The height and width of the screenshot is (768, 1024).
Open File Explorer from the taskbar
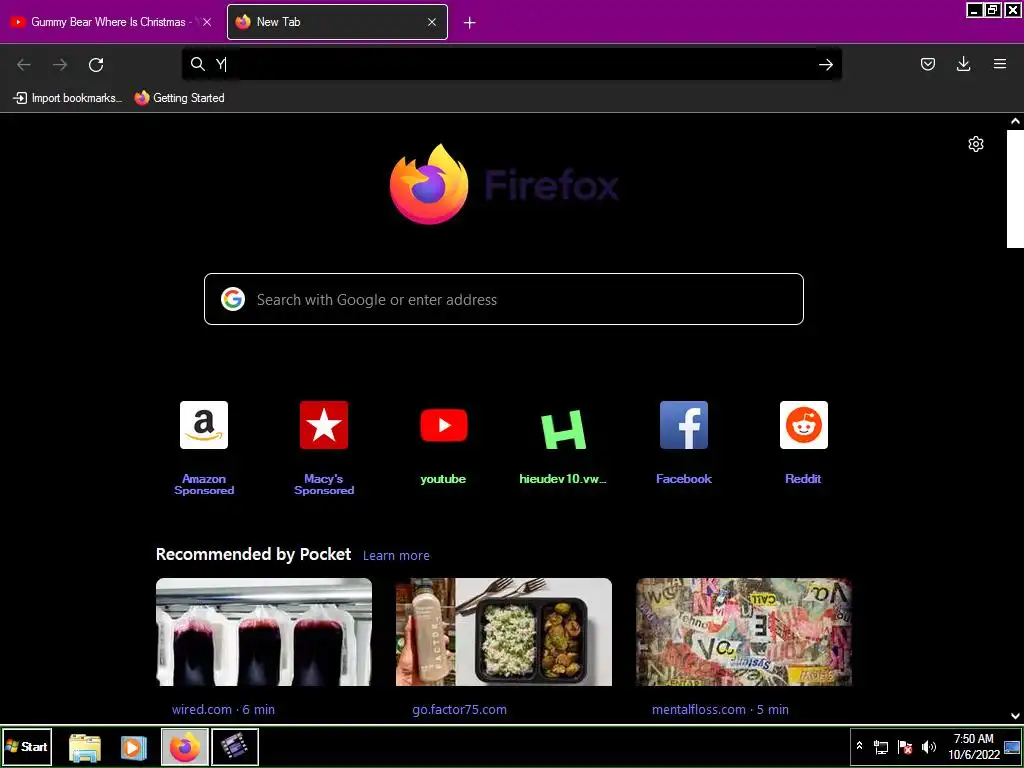pyautogui.click(x=86, y=747)
